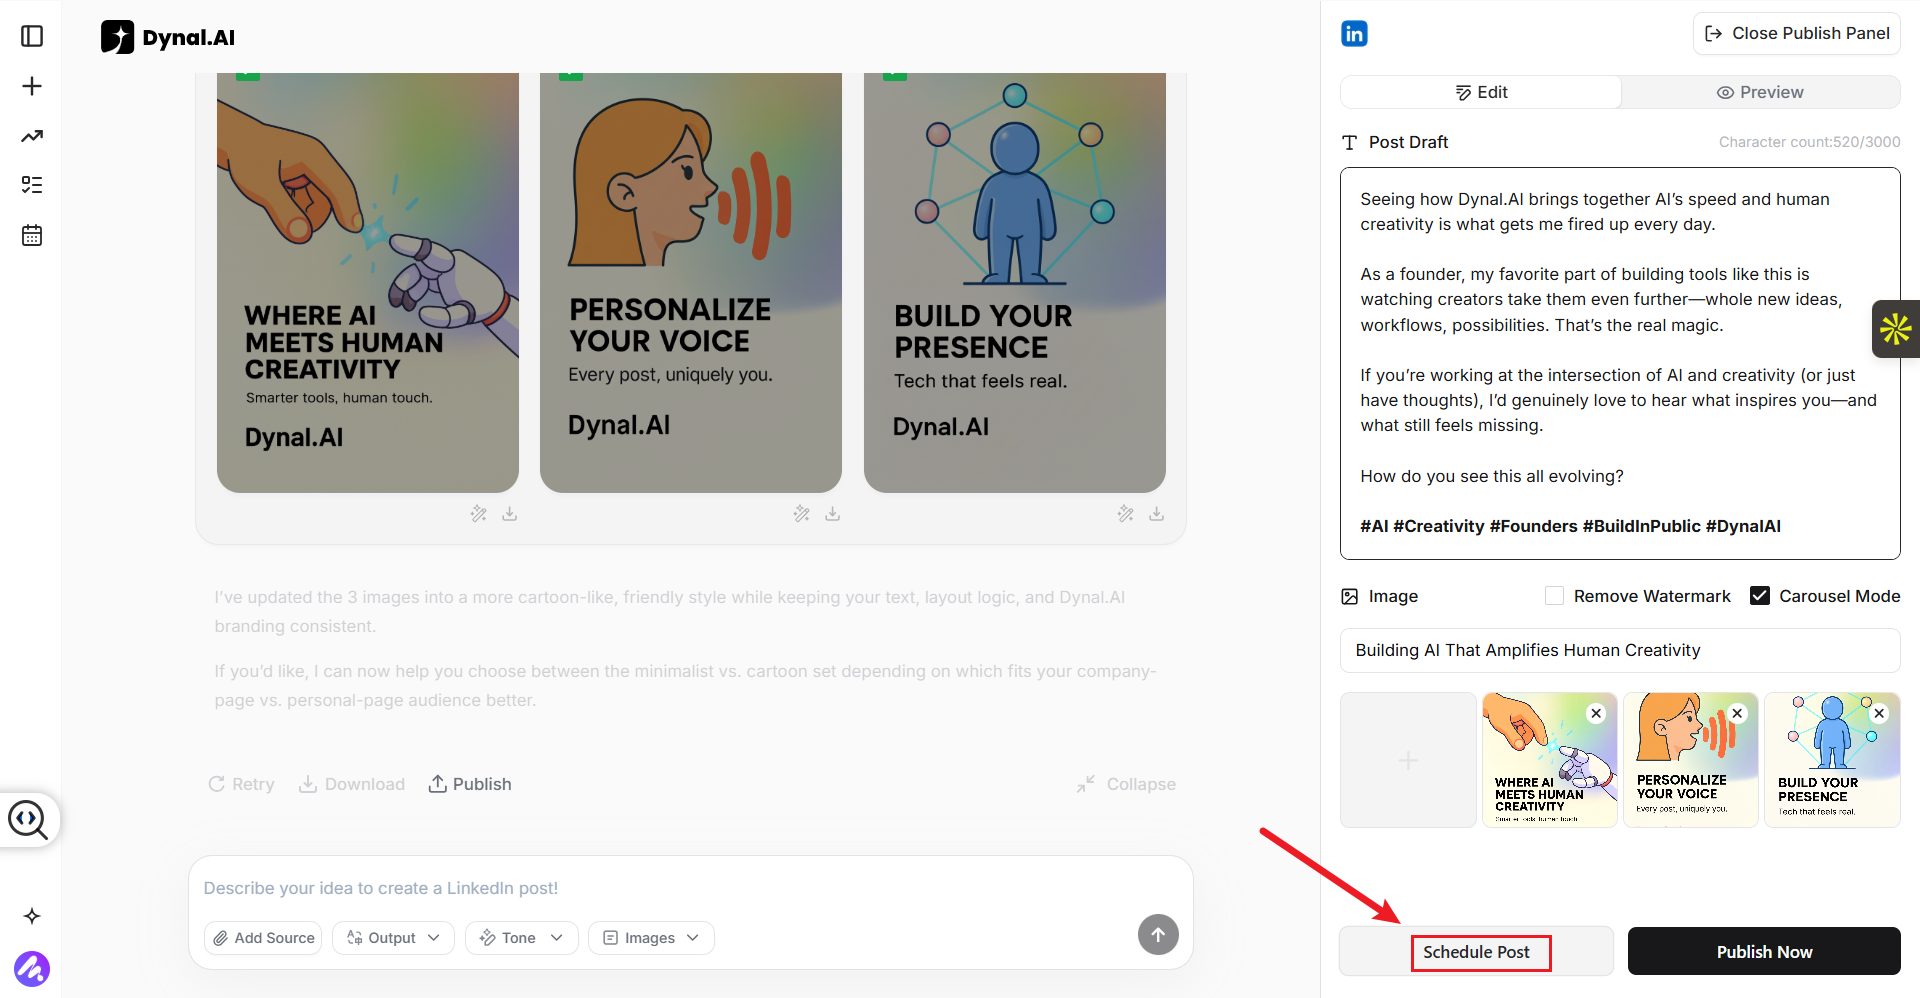Click the Publish Now button
Image resolution: width=1920 pixels, height=998 pixels.
click(1764, 952)
